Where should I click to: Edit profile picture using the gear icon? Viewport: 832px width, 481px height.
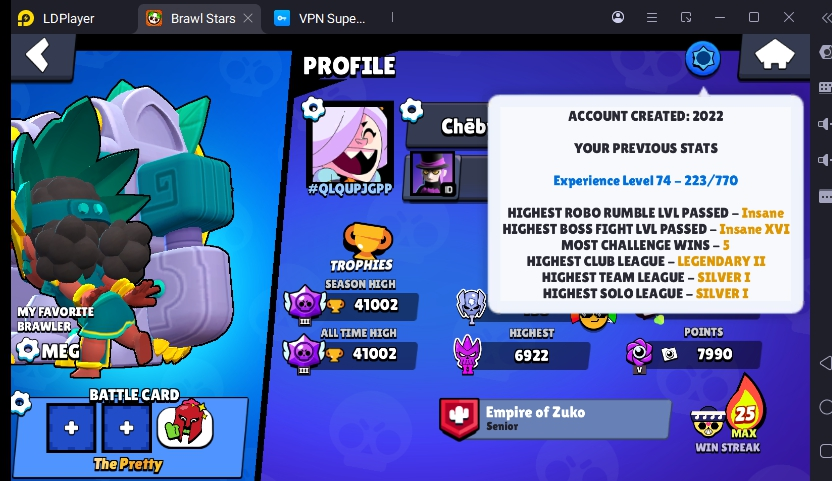(x=313, y=109)
